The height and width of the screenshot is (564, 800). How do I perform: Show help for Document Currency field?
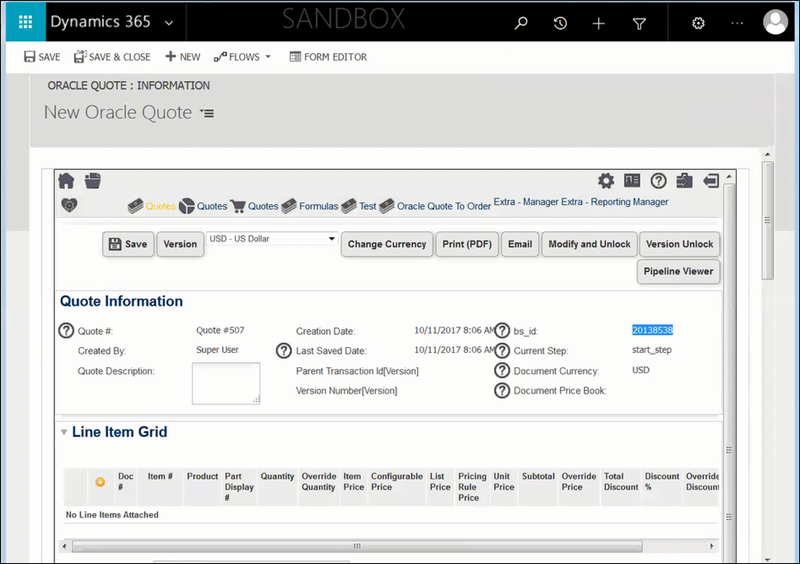502,371
